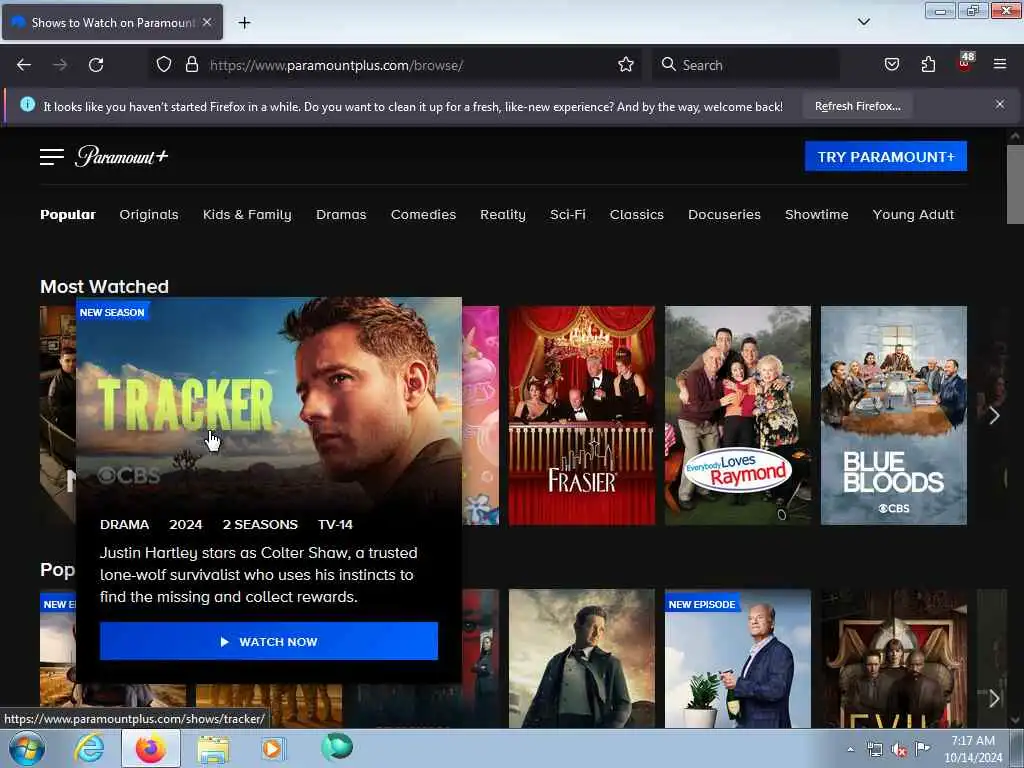Open the Sci-Fi category

[x=568, y=214]
